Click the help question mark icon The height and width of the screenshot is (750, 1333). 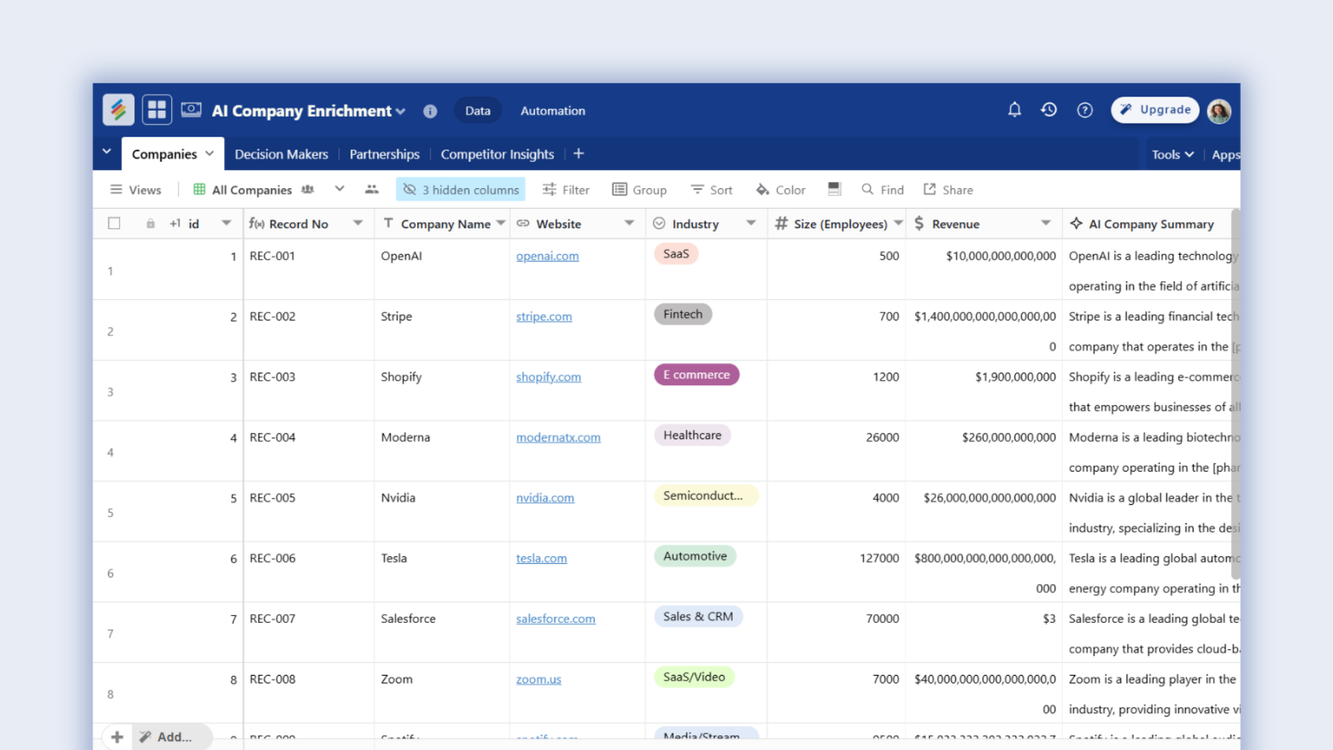1085,110
